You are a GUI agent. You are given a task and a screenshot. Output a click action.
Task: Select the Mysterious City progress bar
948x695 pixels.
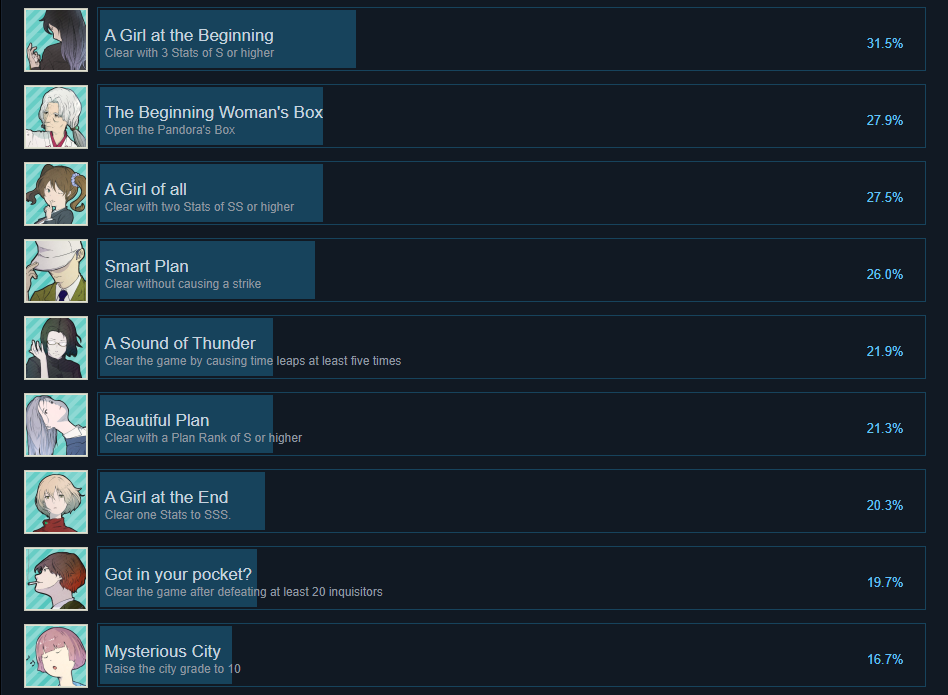tap(166, 656)
